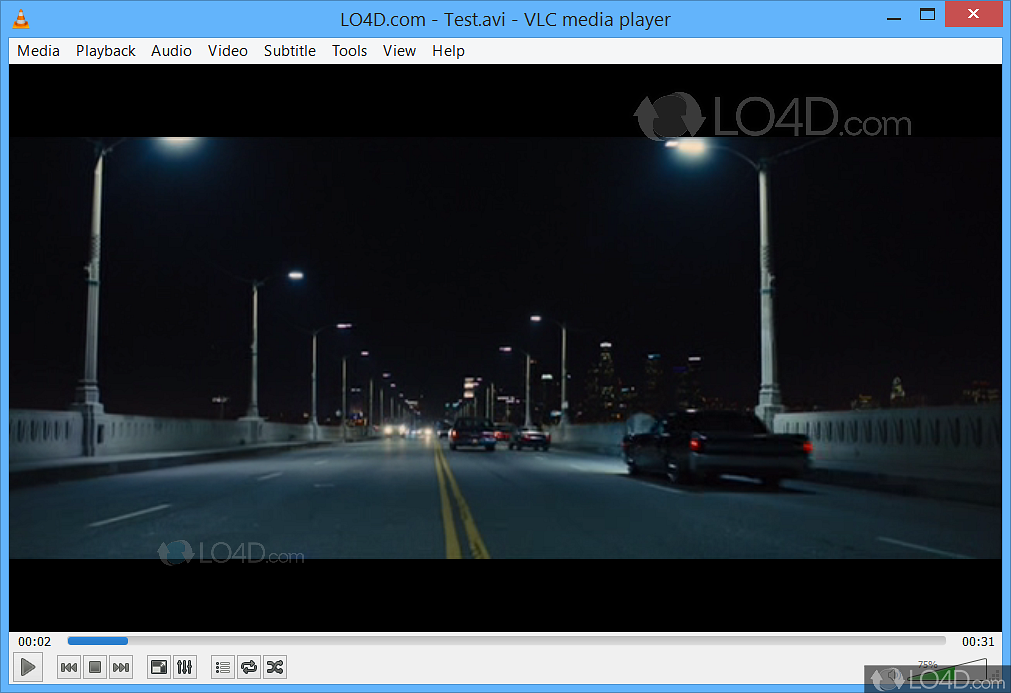Viewport: 1011px width, 693px height.
Task: Open the Playback menu
Action: tap(106, 51)
